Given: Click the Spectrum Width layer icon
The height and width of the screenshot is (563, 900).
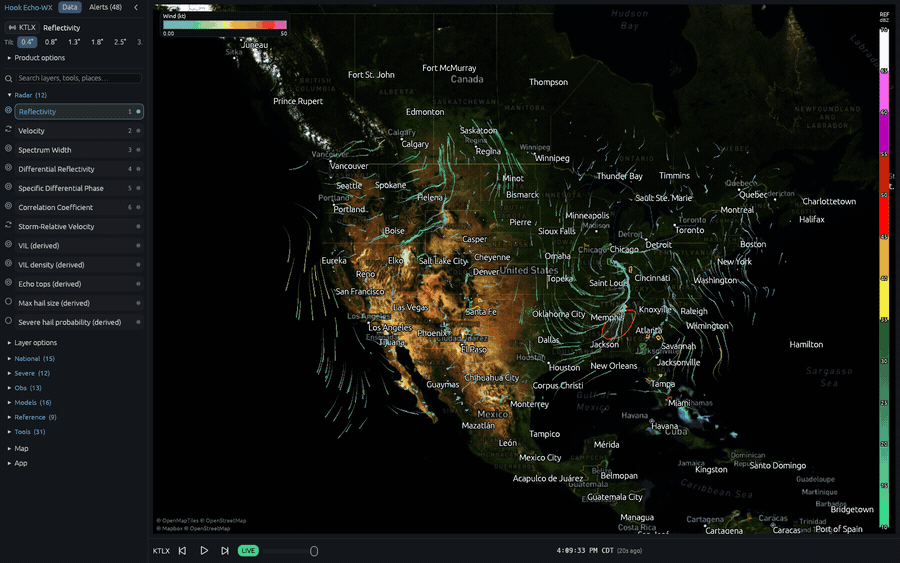Looking at the screenshot, I should pyautogui.click(x=8, y=149).
